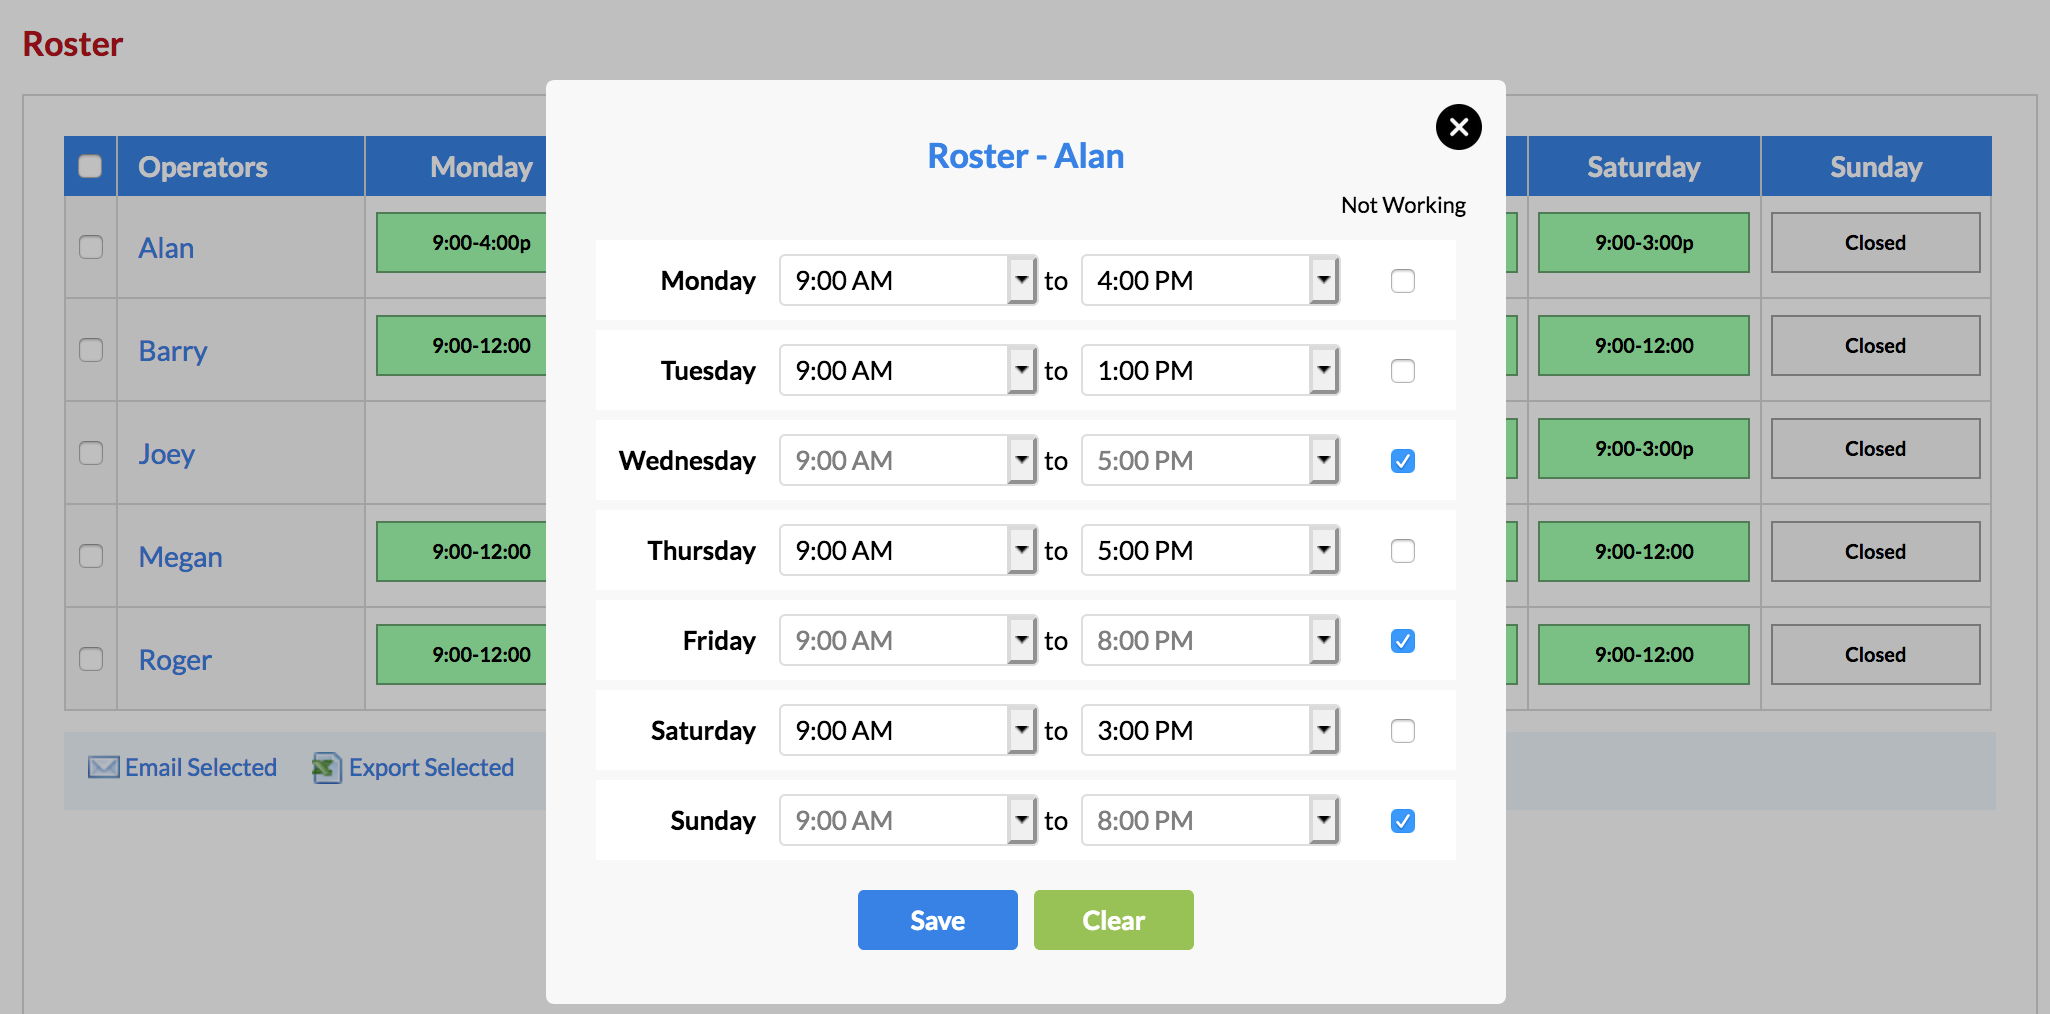Click Megan's Saturday 9:00-12:00 shift

tap(1644, 551)
